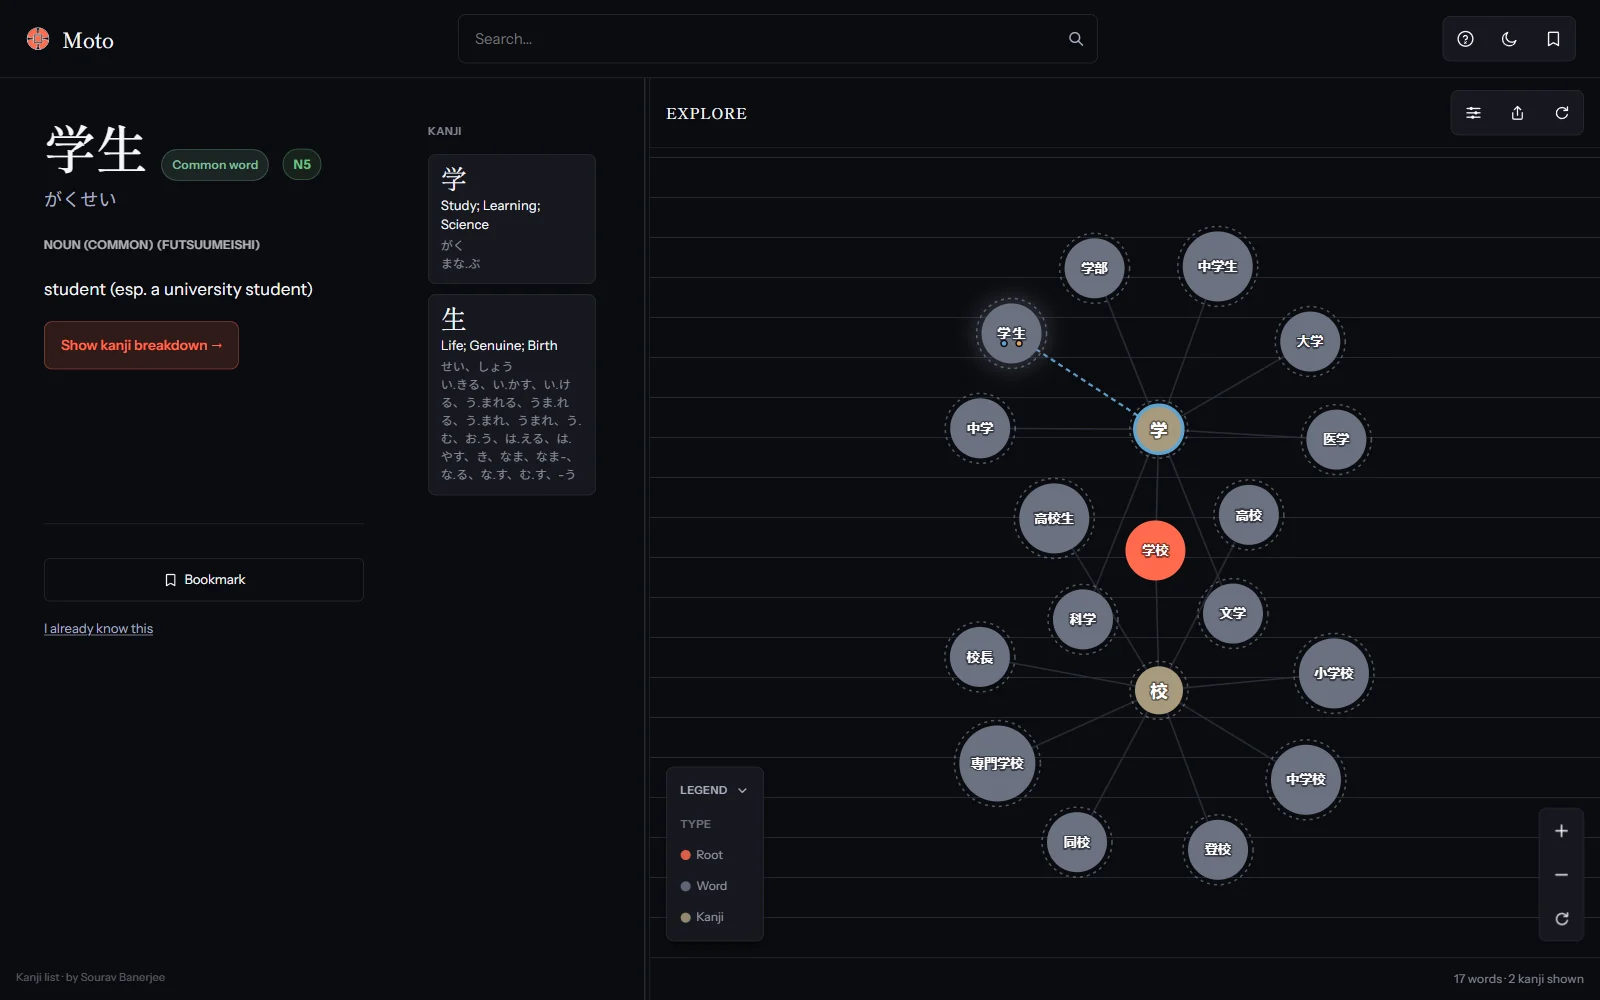Select the 医学 word node

coord(1336,439)
